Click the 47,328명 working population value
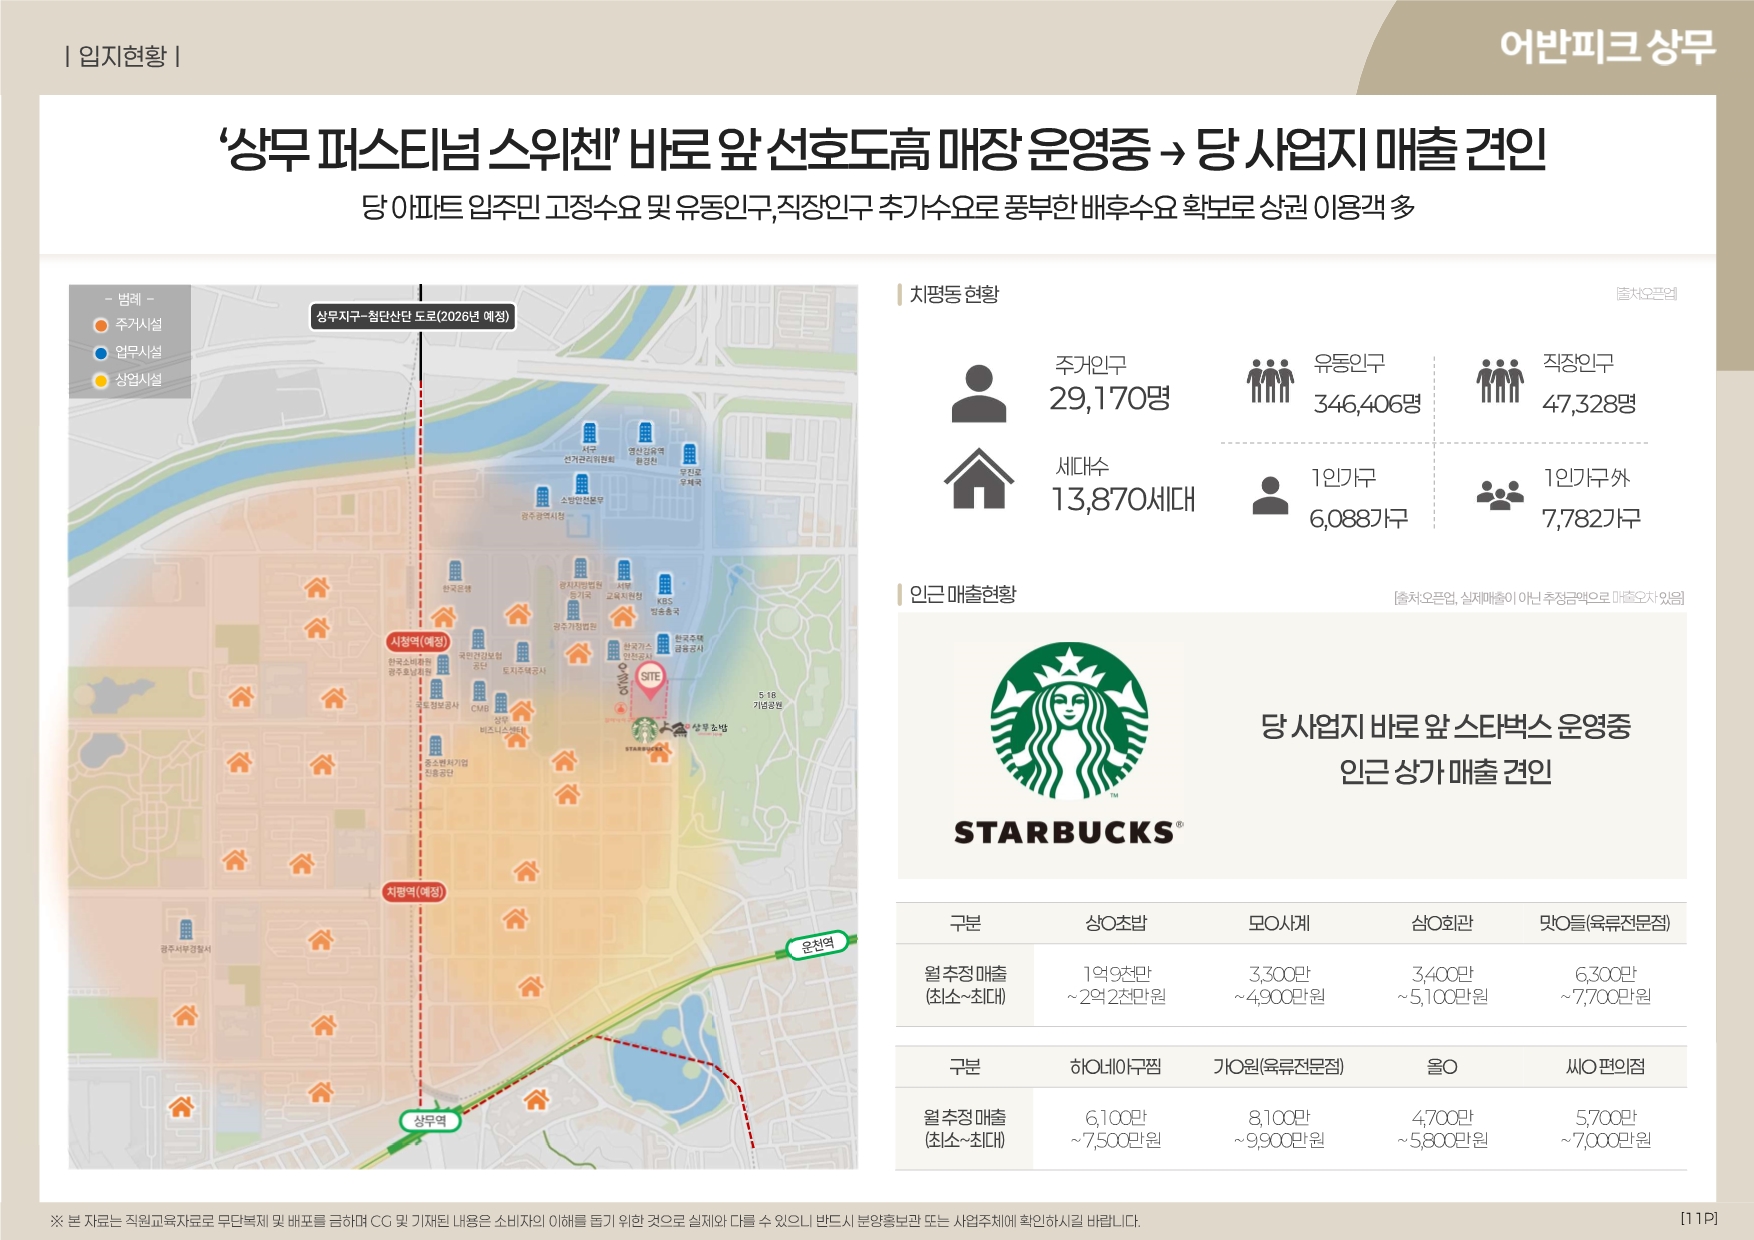Image resolution: width=1754 pixels, height=1240 pixels. [x=1589, y=404]
